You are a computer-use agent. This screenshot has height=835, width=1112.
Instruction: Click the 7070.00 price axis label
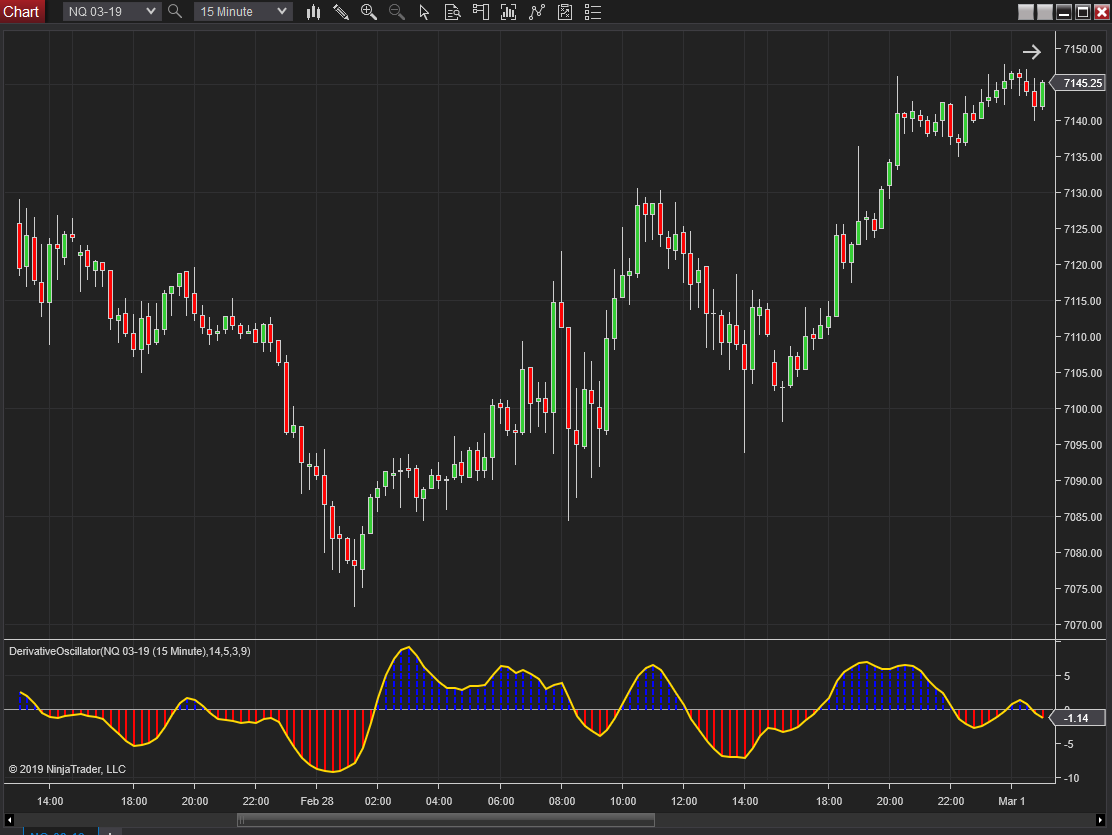1083,625
